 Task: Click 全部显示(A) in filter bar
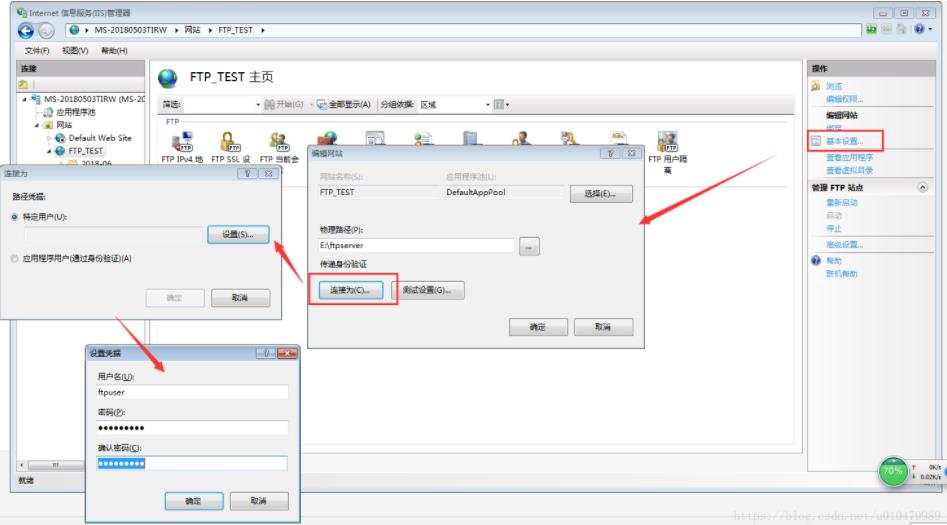[344, 105]
